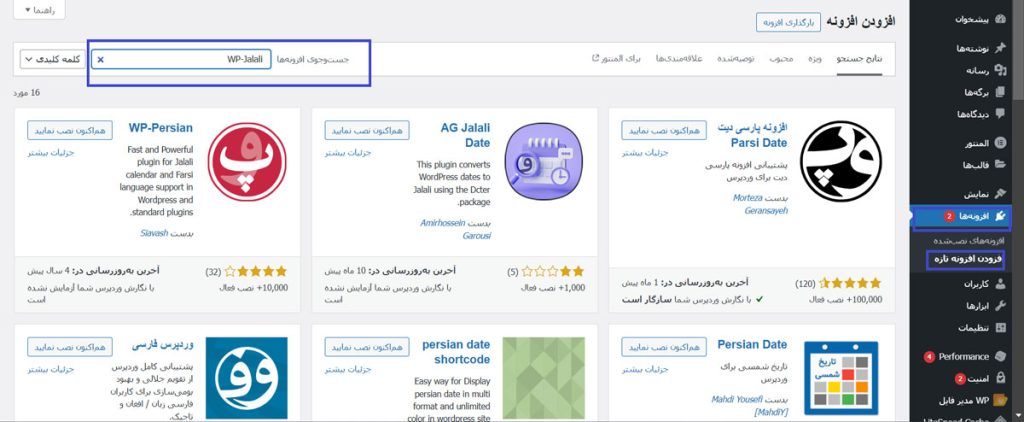Click the WP File Manager folder icon

click(1000, 400)
